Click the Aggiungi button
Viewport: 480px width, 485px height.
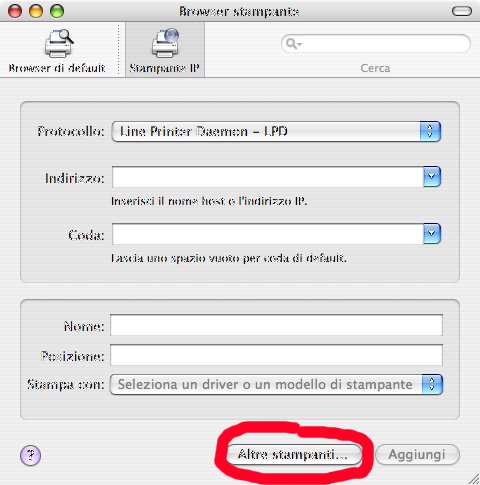[x=417, y=454]
